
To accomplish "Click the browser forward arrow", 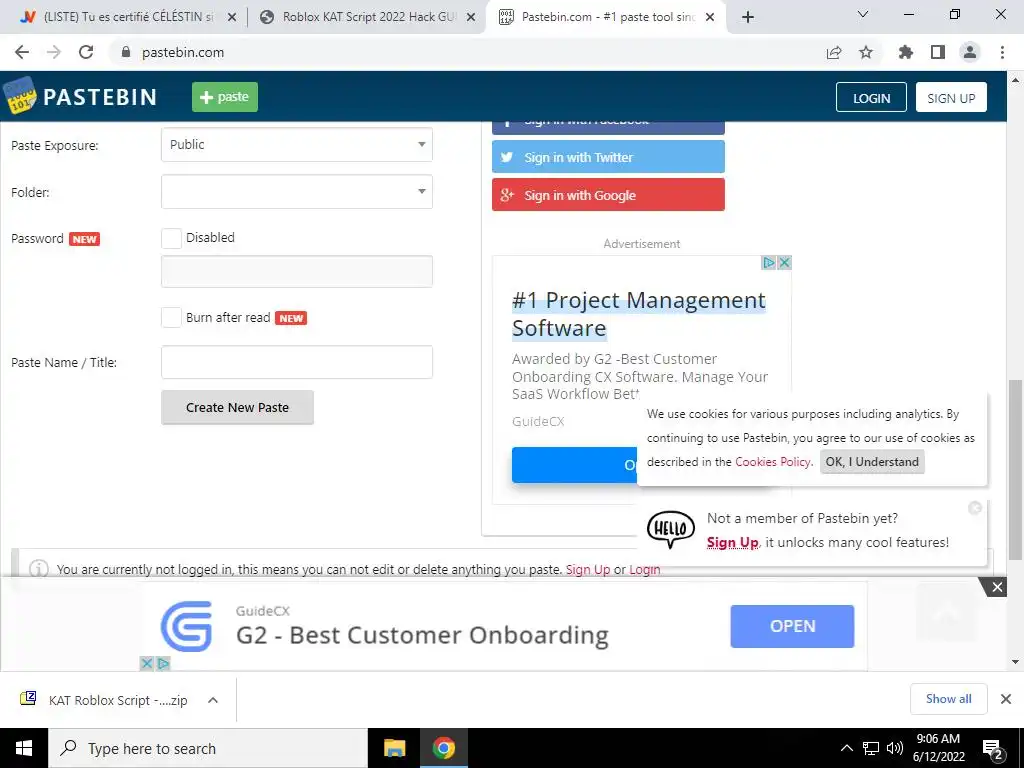I will point(54,52).
